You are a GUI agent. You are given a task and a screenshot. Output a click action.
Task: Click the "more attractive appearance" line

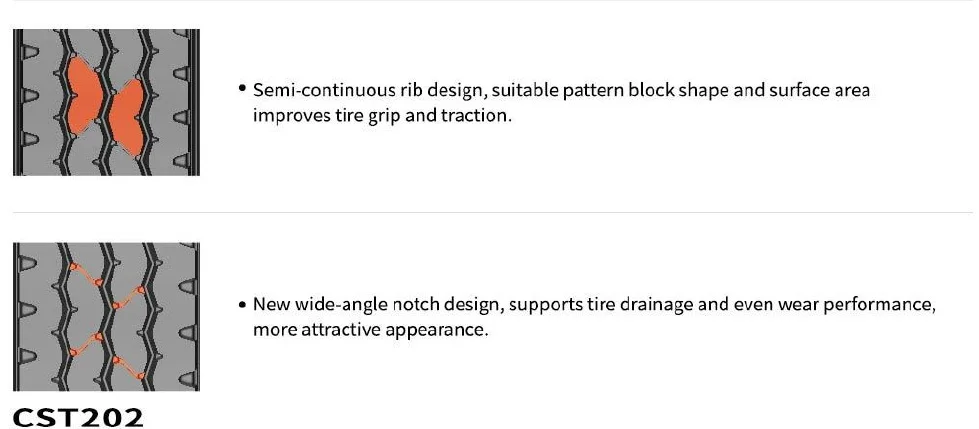click(x=370, y=329)
